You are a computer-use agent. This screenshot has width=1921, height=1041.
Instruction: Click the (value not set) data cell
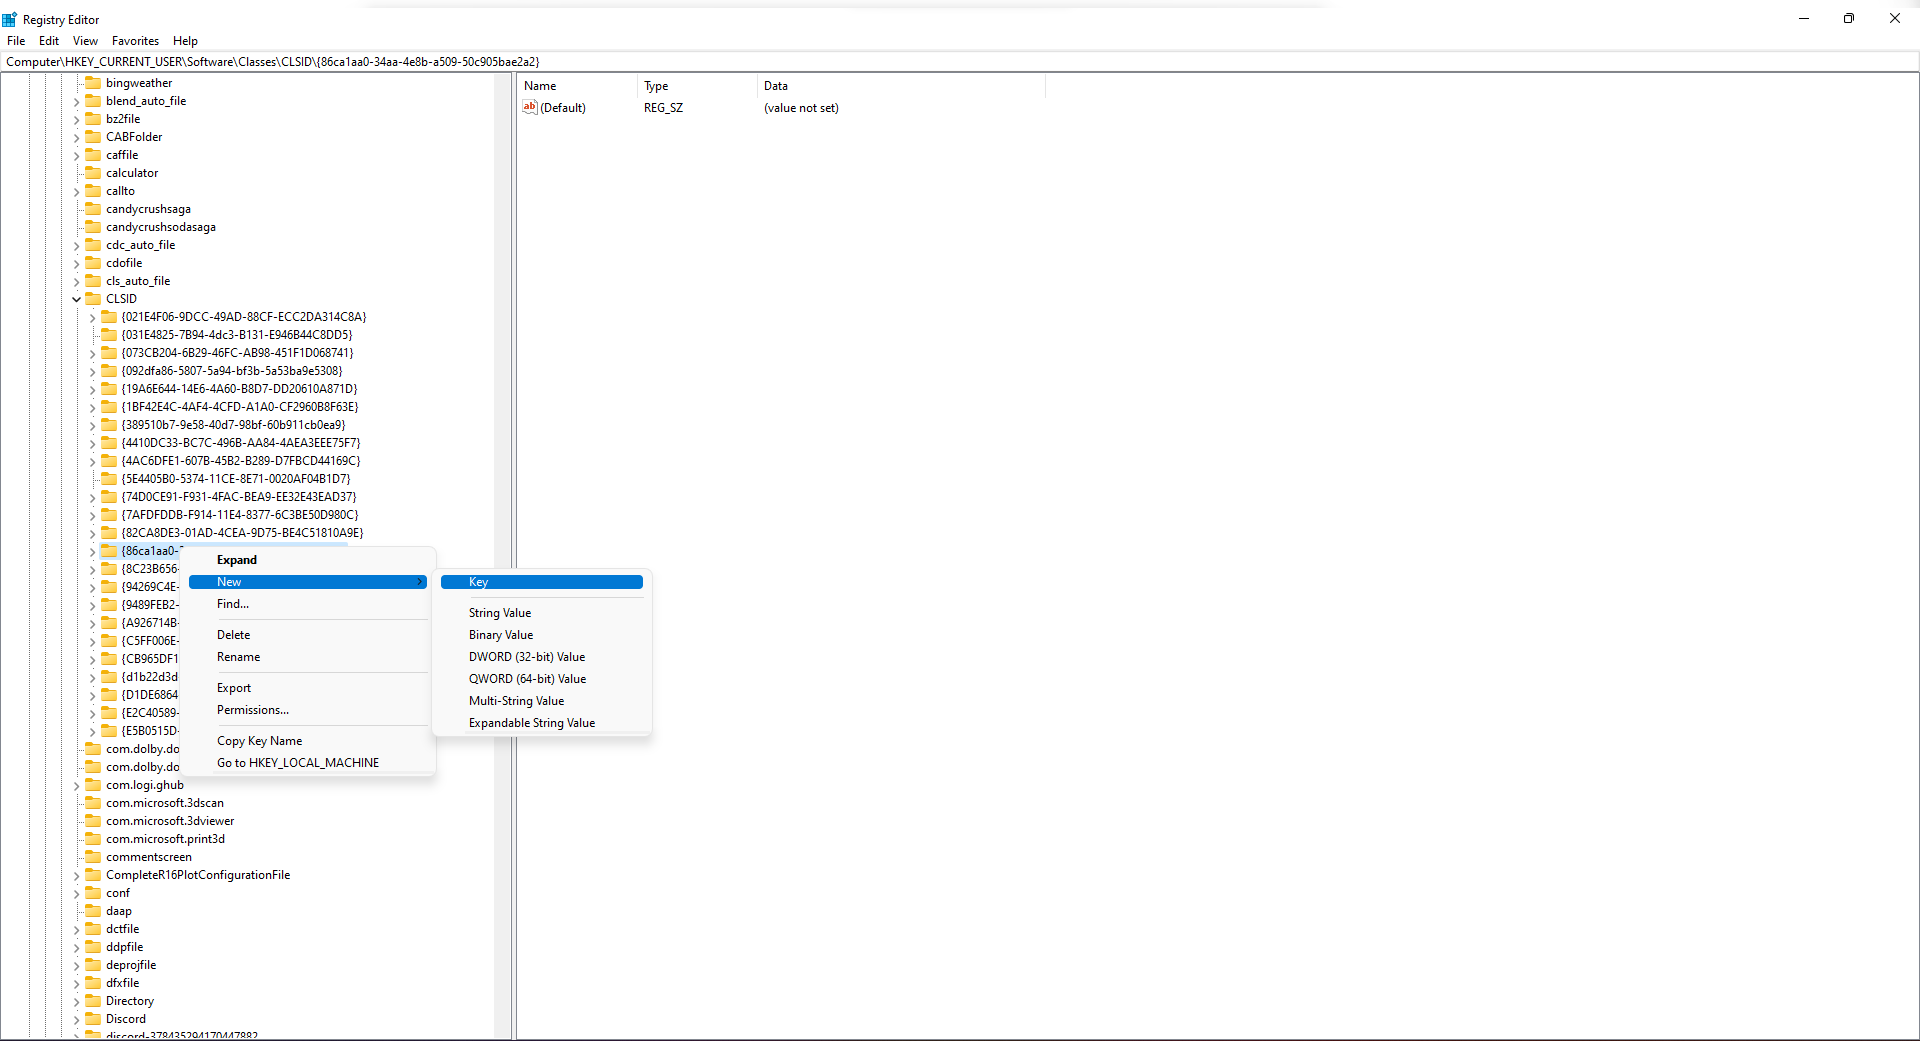click(801, 108)
